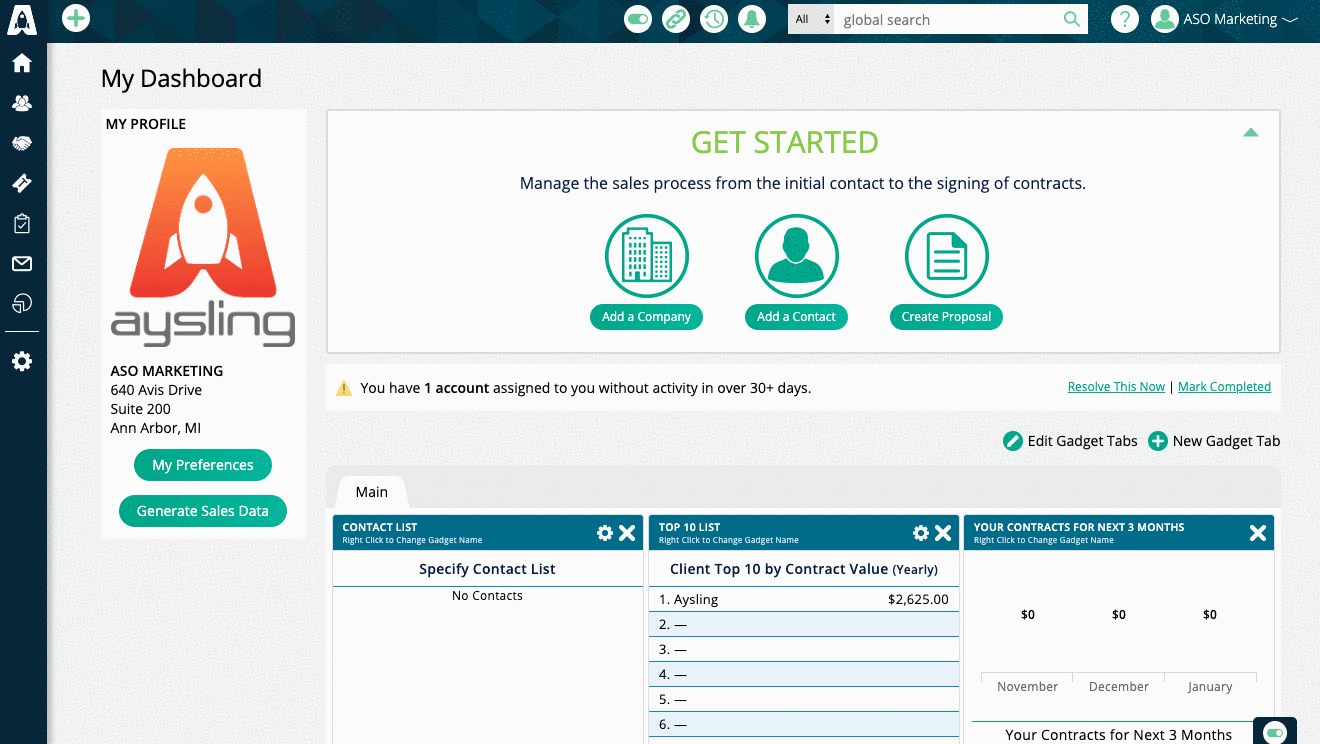Open the settings gear sidebar icon
The height and width of the screenshot is (744, 1320).
coord(22,362)
